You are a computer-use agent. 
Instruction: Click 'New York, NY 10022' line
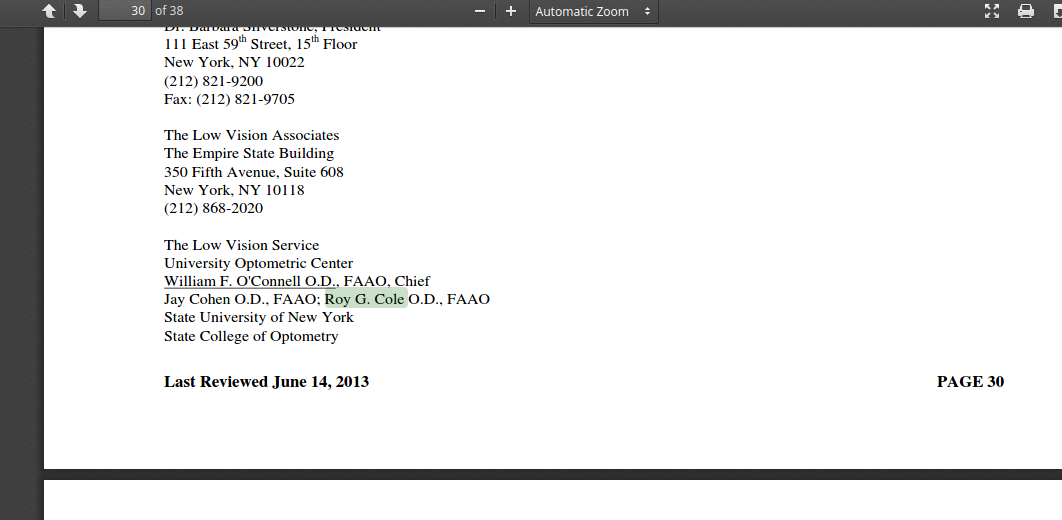click(x=234, y=62)
